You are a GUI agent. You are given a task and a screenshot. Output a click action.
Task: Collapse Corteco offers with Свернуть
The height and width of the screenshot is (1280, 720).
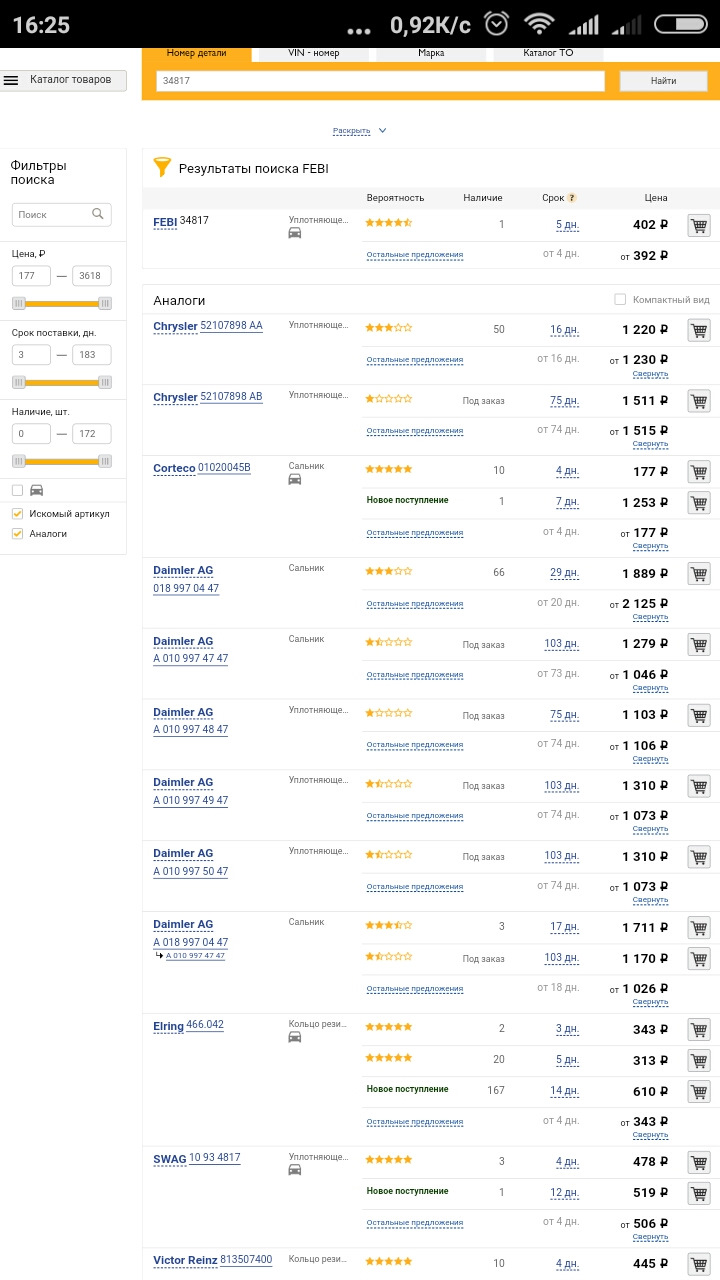pyautogui.click(x=650, y=546)
